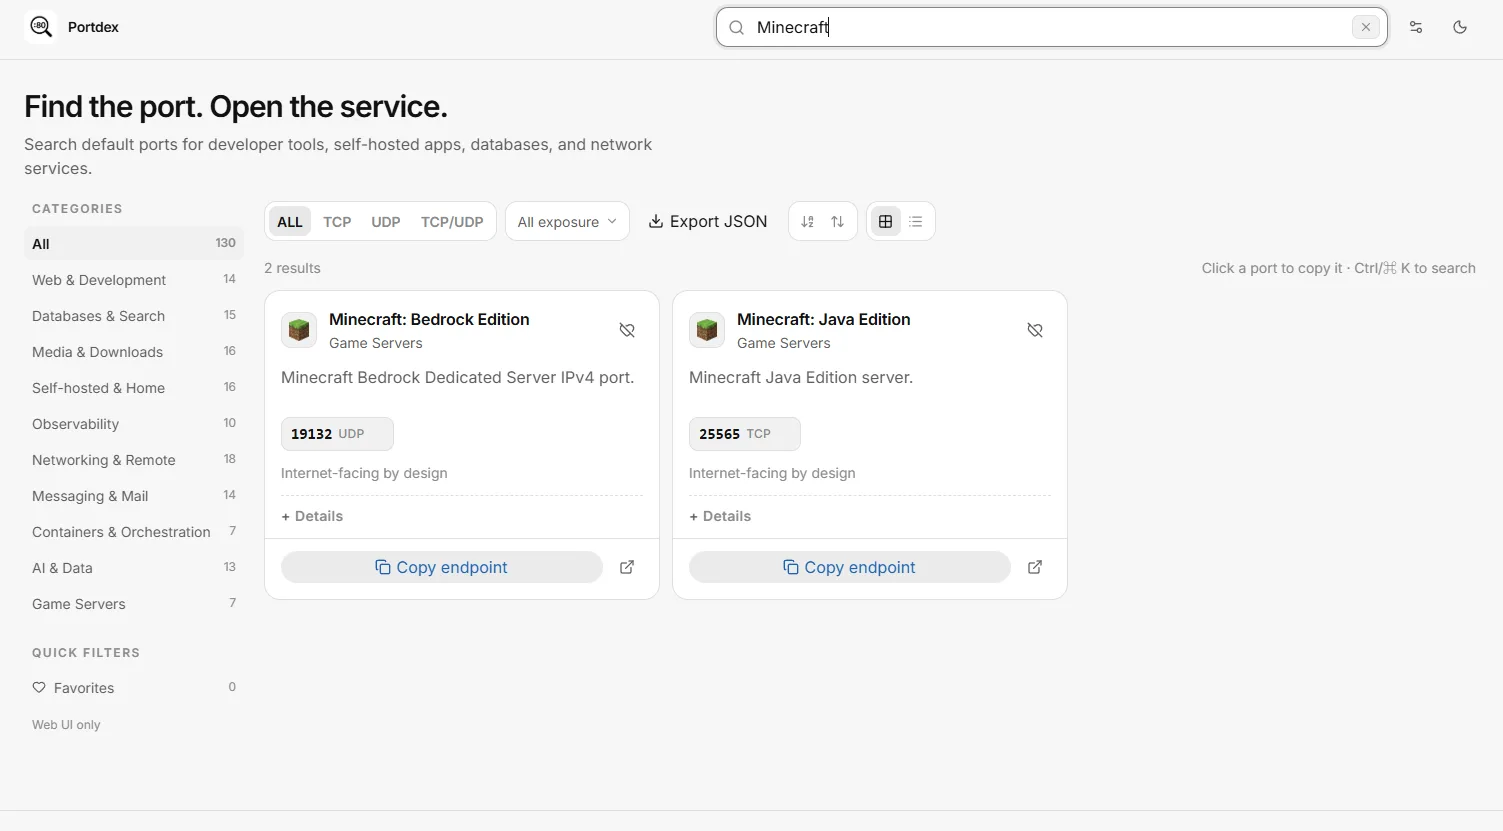Copy endpoint for Bedrock Edition
The width and height of the screenshot is (1503, 831).
(x=442, y=567)
